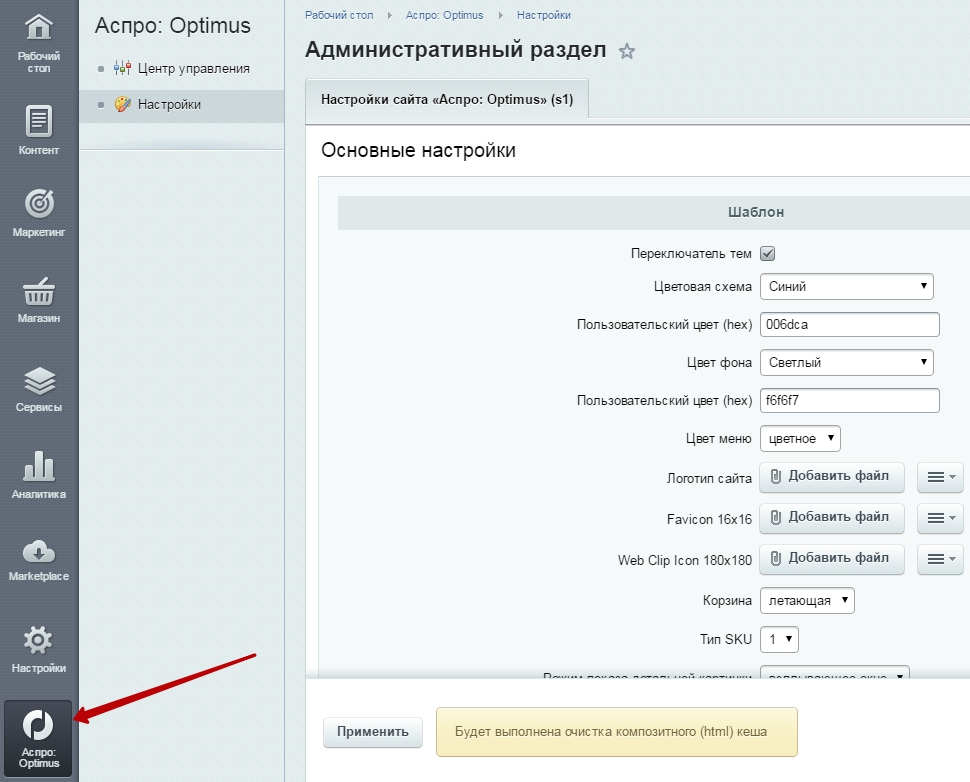Expand the Логотип сайта file options menu
Viewport: 970px width, 782px height.
940,477
